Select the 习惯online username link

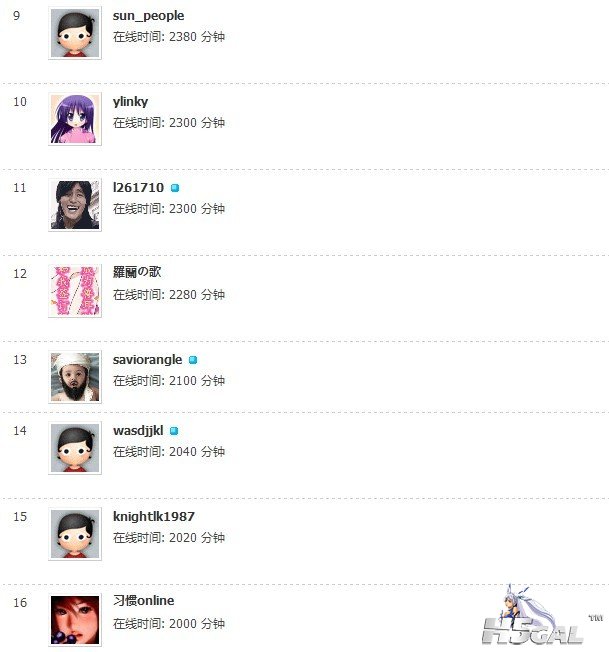coord(143,600)
